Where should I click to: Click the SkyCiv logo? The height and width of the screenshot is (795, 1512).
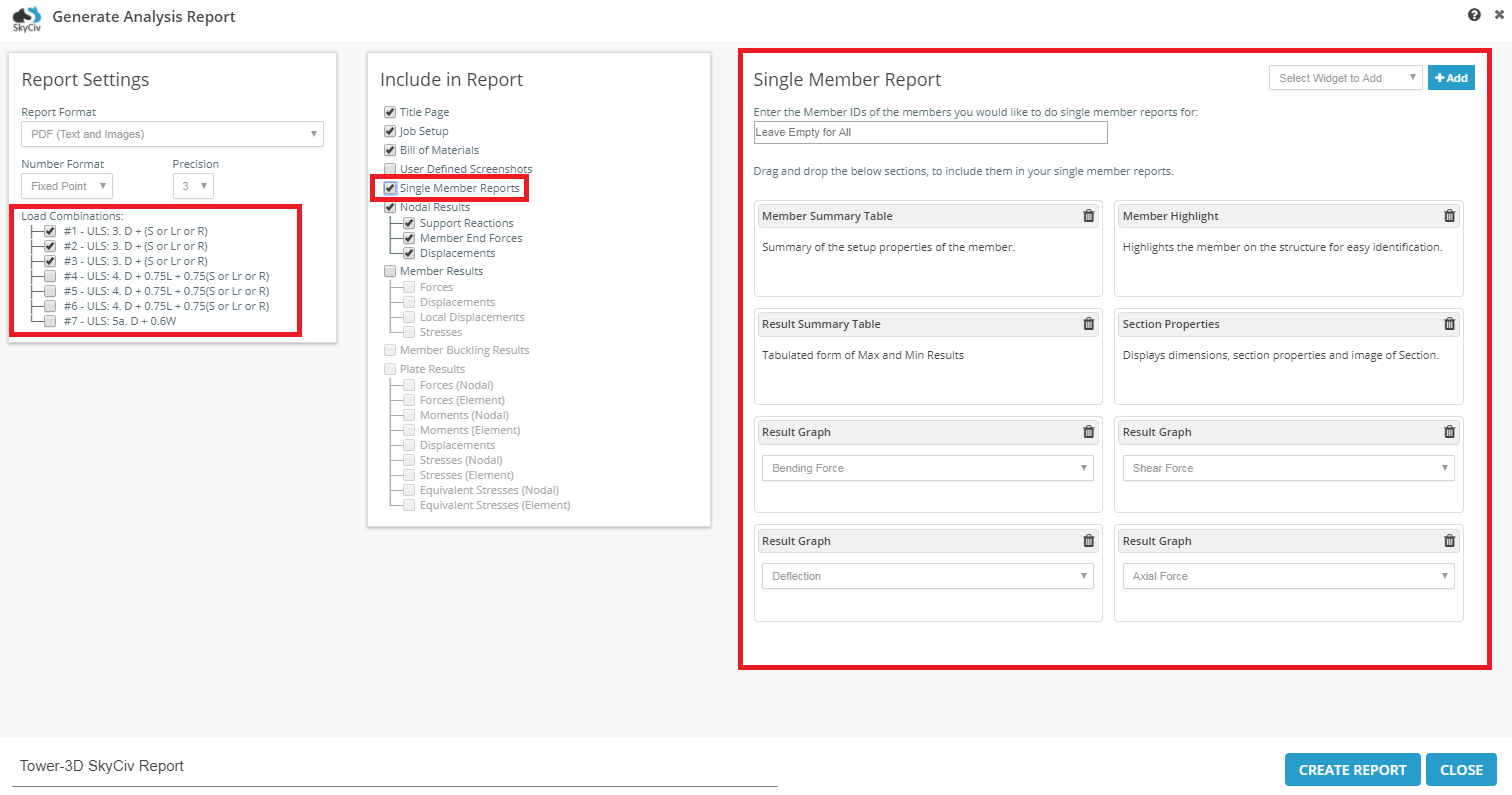tap(27, 19)
